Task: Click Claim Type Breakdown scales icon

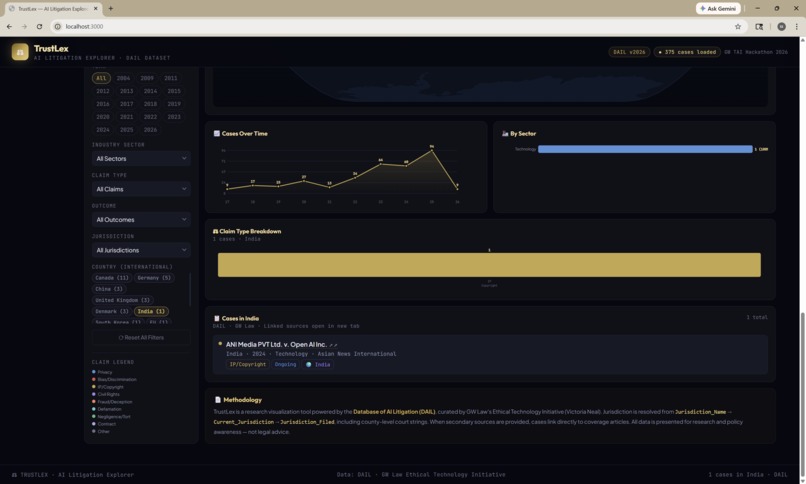Action: click(x=215, y=231)
